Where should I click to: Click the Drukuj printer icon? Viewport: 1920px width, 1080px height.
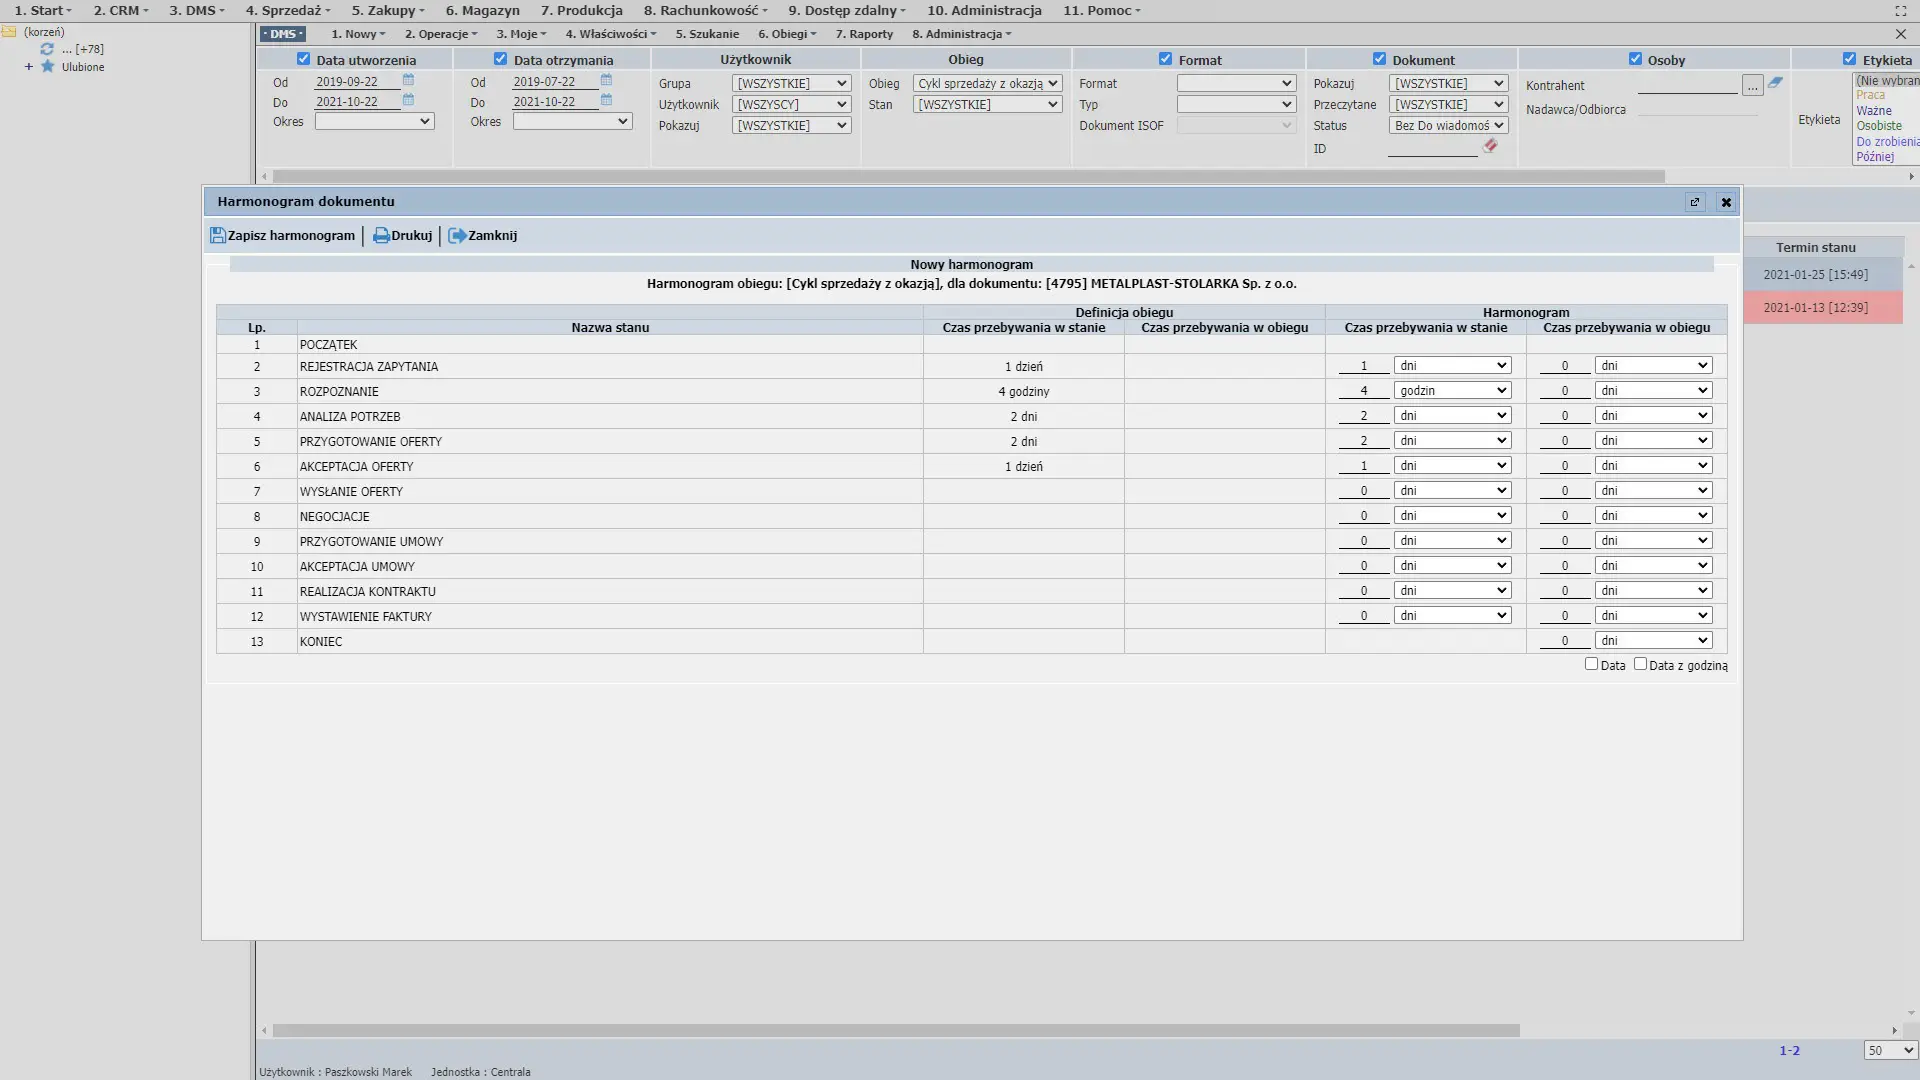click(381, 236)
